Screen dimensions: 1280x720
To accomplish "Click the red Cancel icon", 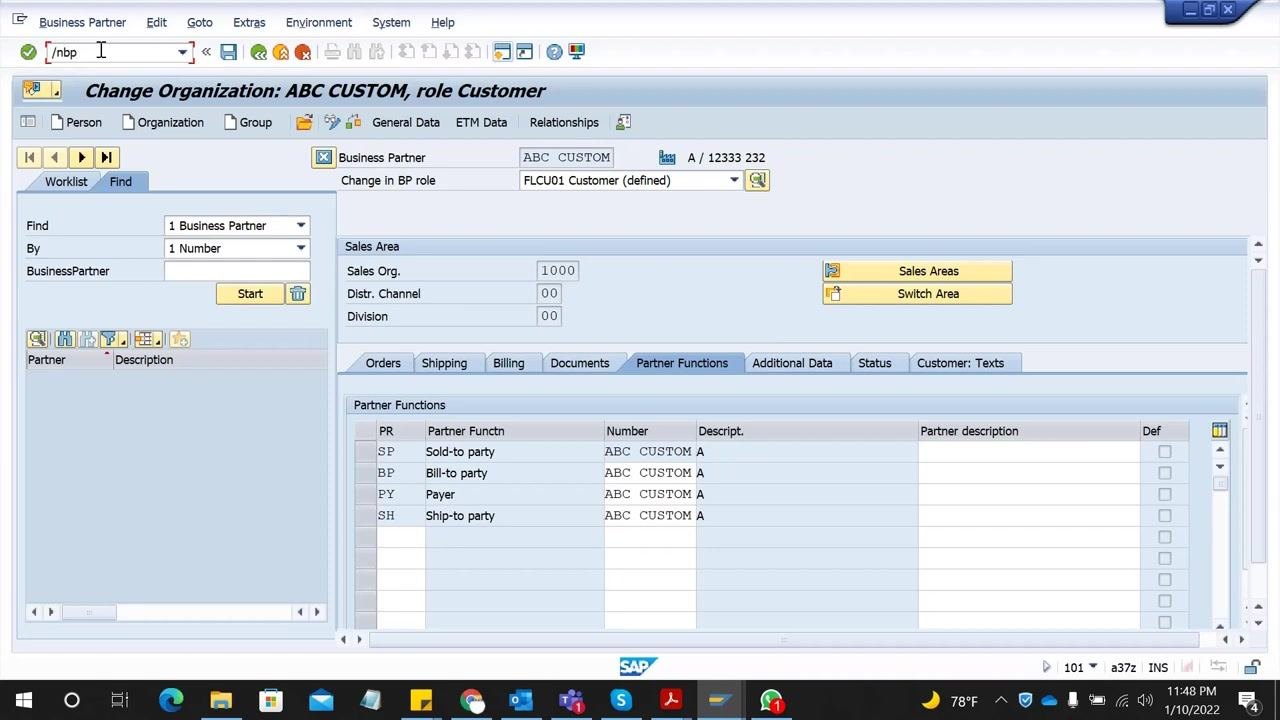I will point(303,52).
